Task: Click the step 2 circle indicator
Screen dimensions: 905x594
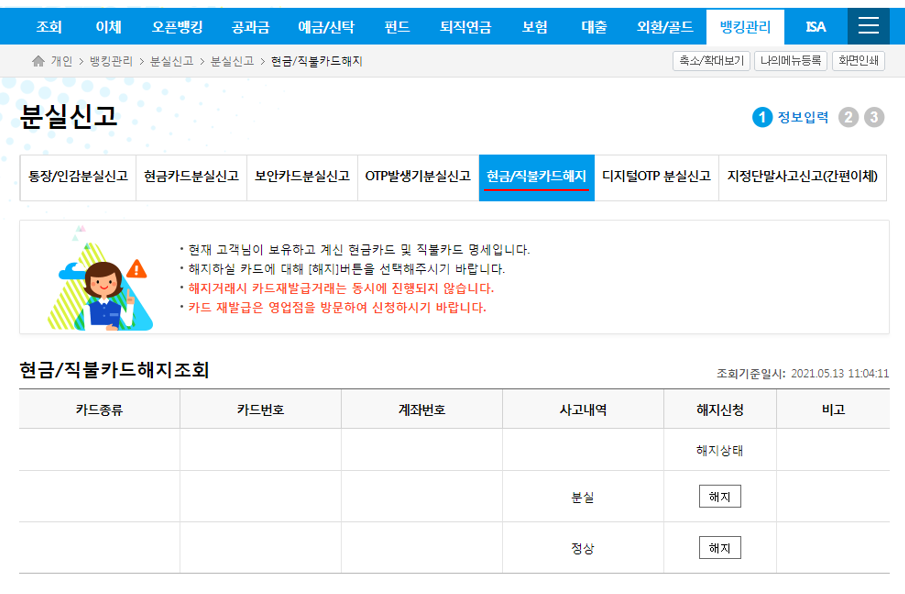Action: tap(848, 117)
